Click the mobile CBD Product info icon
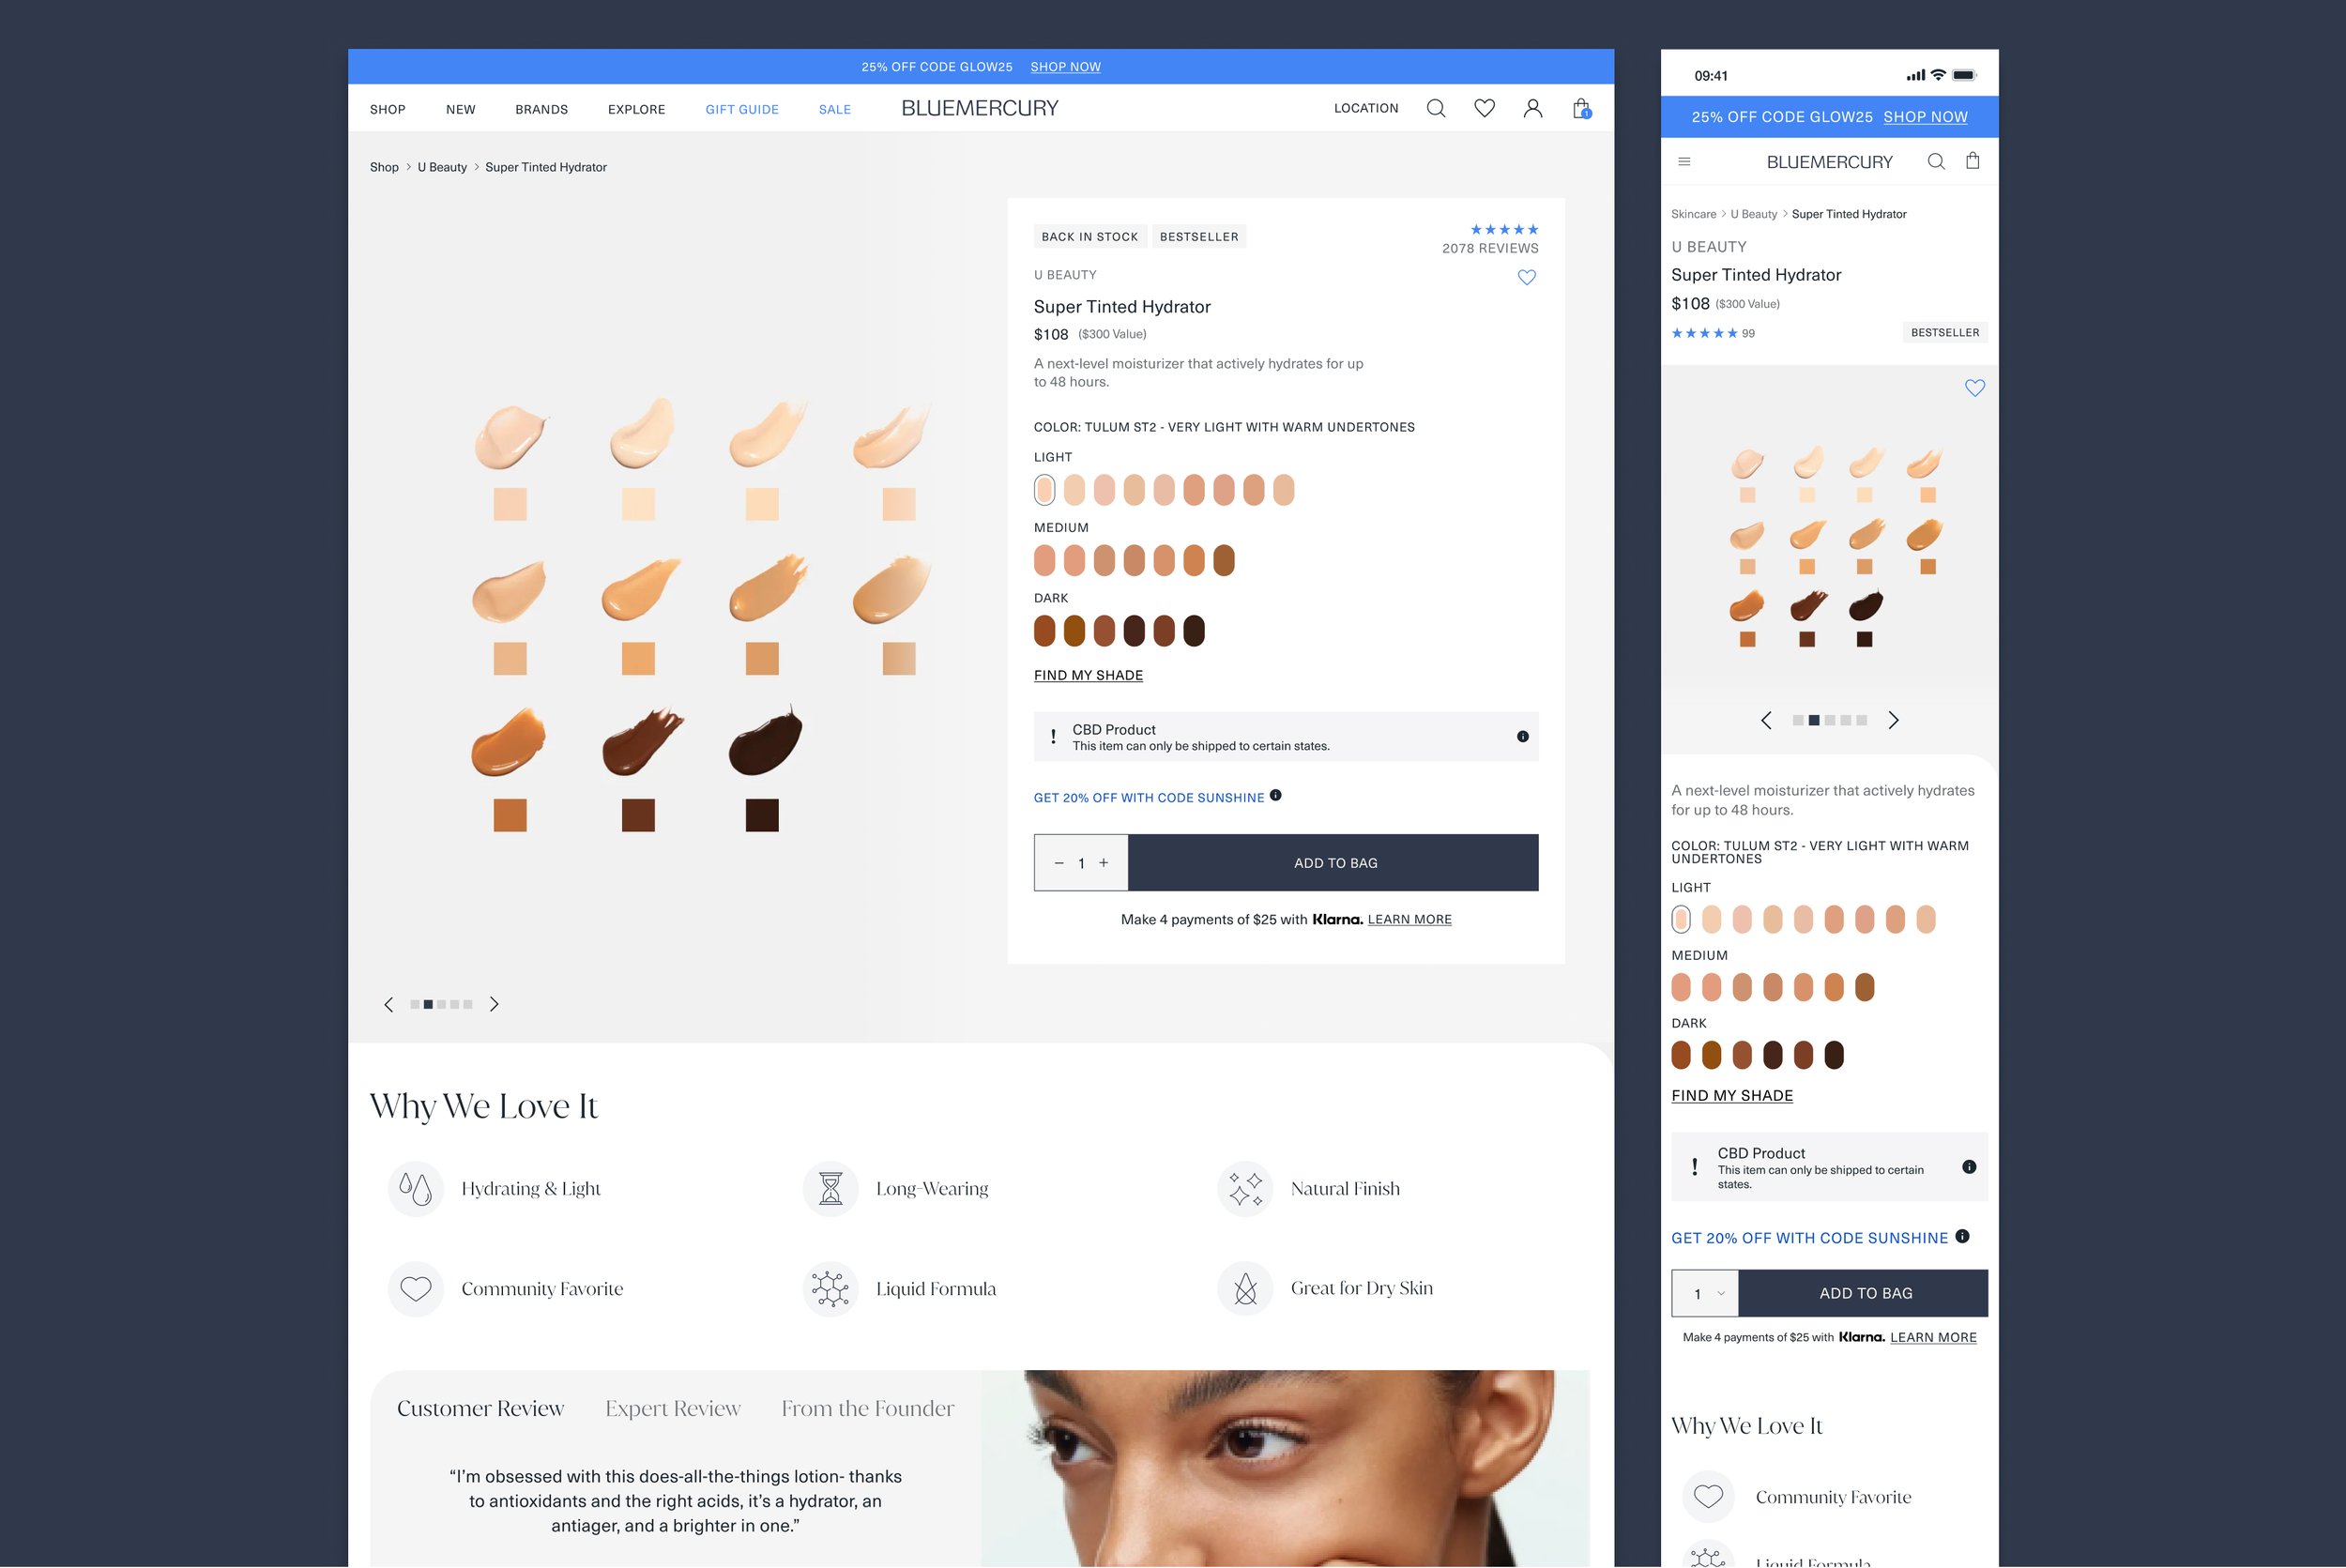This screenshot has height=1568, width=2346. click(x=1968, y=1166)
